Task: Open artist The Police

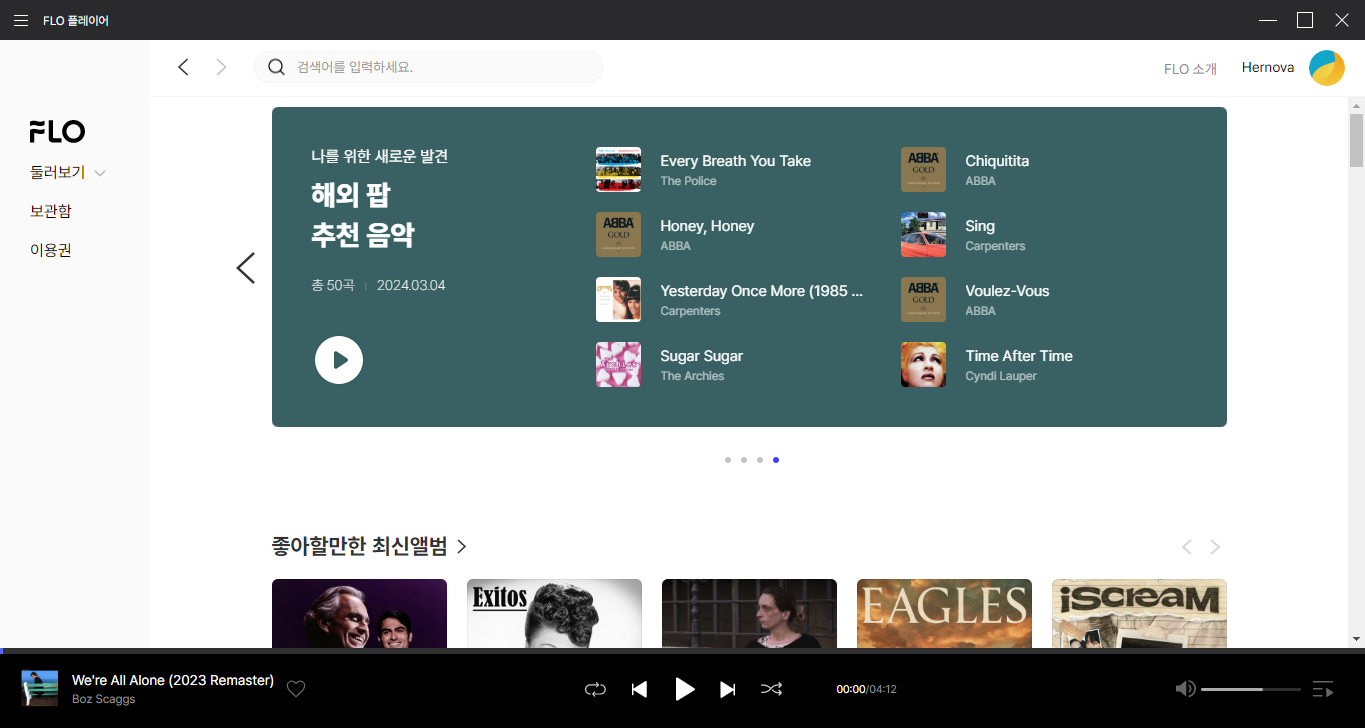Action: pos(688,181)
